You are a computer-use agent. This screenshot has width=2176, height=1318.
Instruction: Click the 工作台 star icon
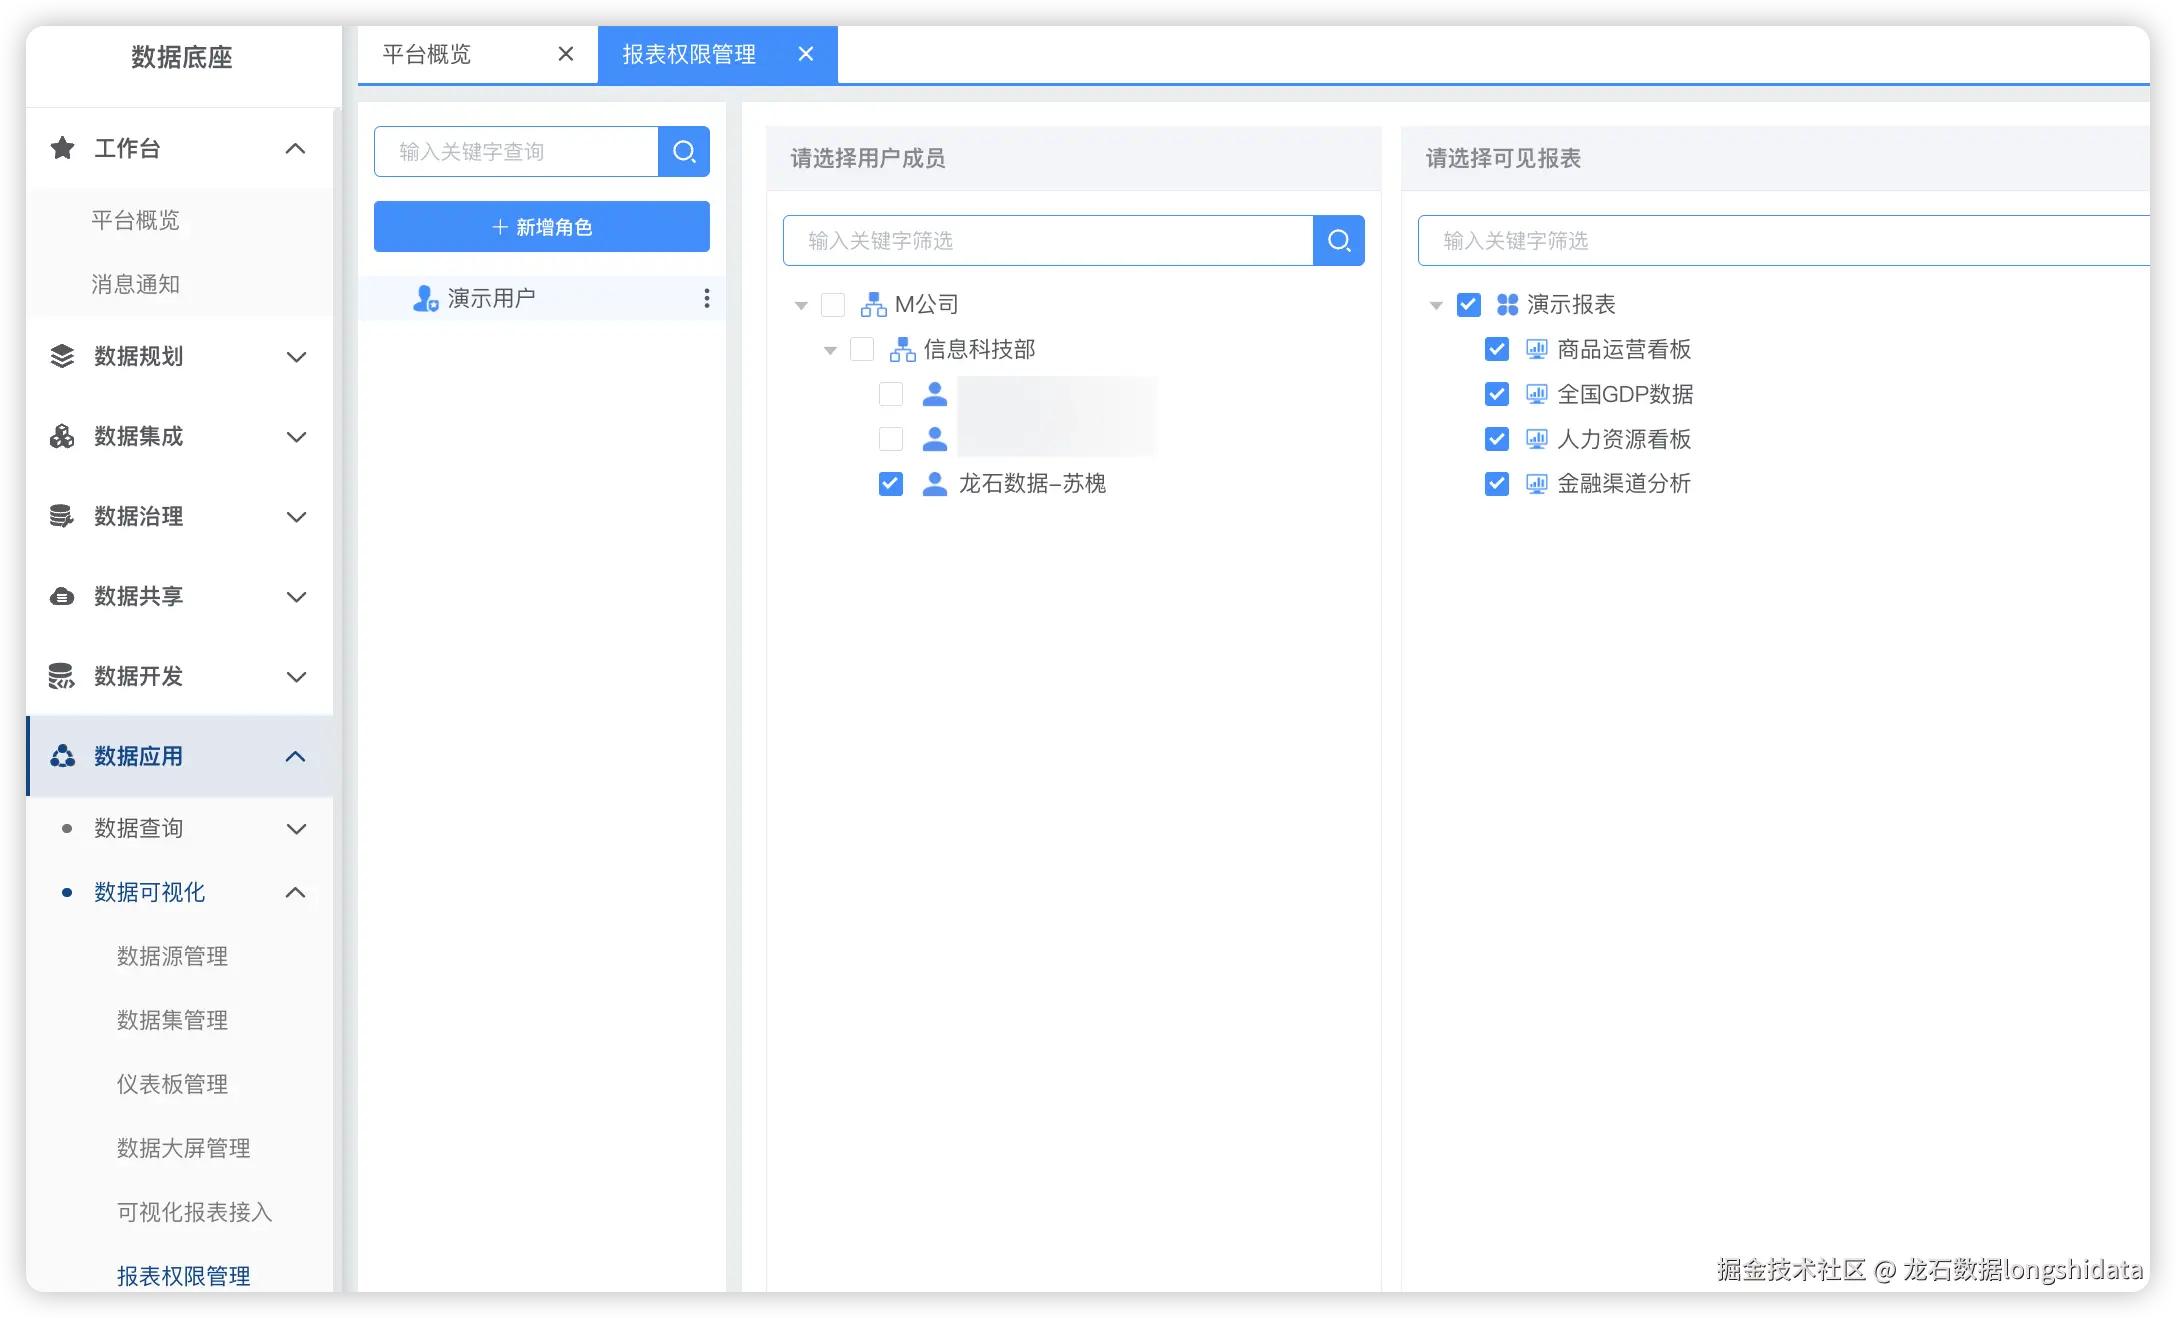(62, 148)
